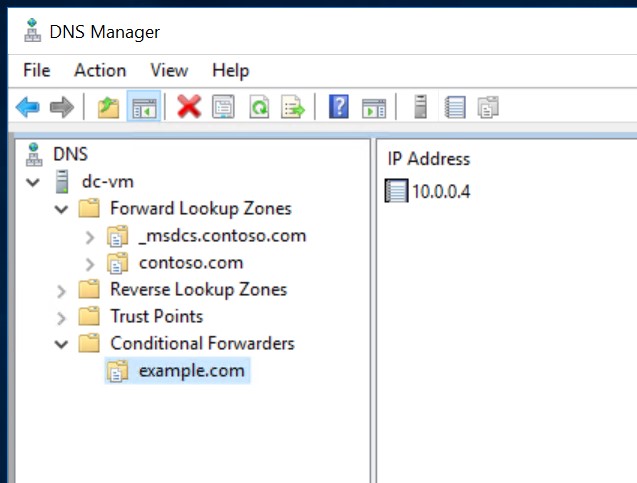Viewport: 637px width, 483px height.
Task: Click the IP Address column header
Action: point(429,159)
